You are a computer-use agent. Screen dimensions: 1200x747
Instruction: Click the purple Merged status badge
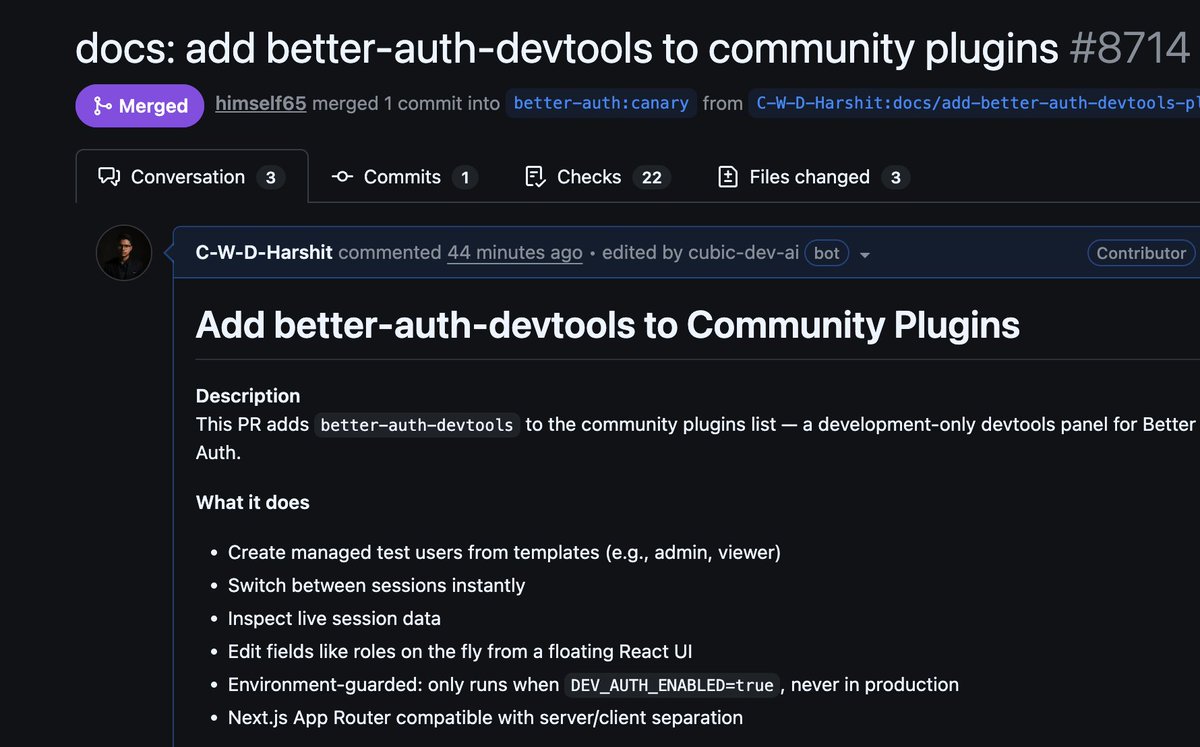point(139,106)
